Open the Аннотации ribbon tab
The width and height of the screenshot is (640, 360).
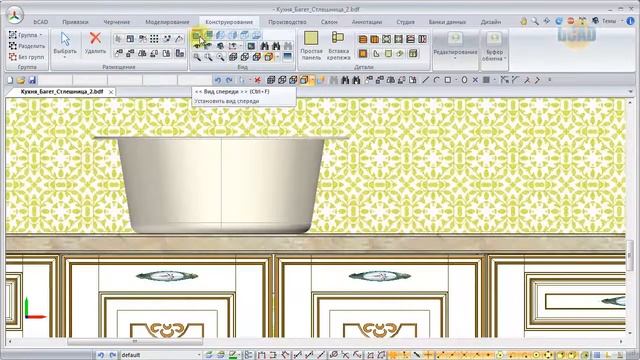pyautogui.click(x=367, y=22)
